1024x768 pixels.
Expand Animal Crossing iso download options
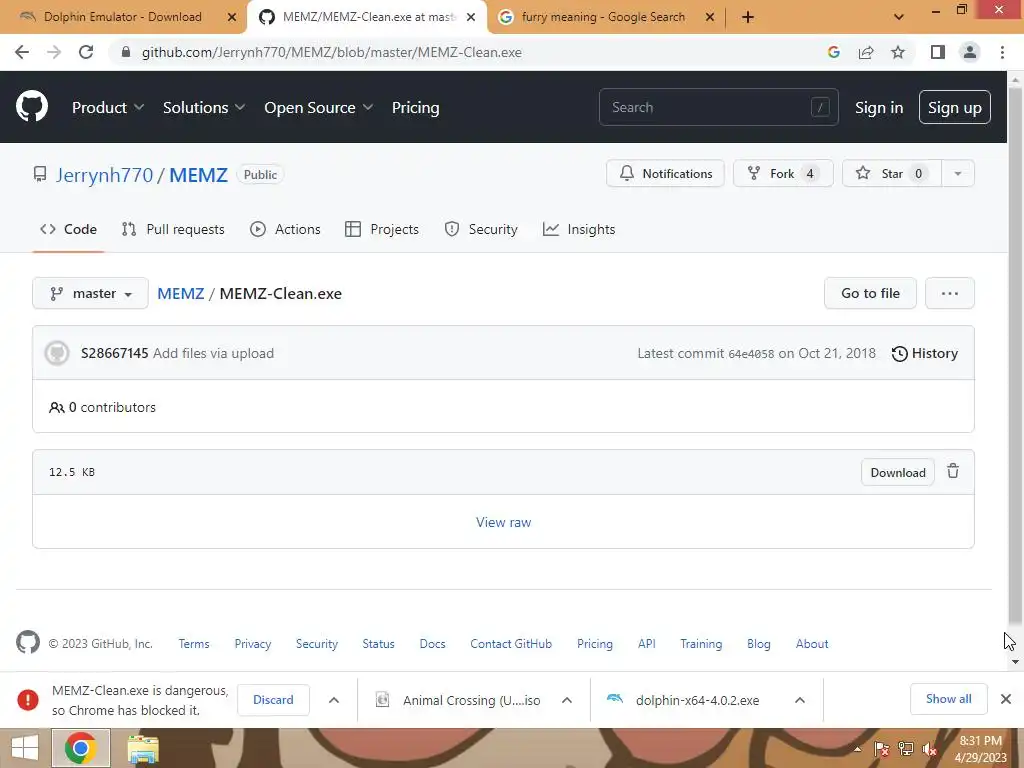pos(567,700)
